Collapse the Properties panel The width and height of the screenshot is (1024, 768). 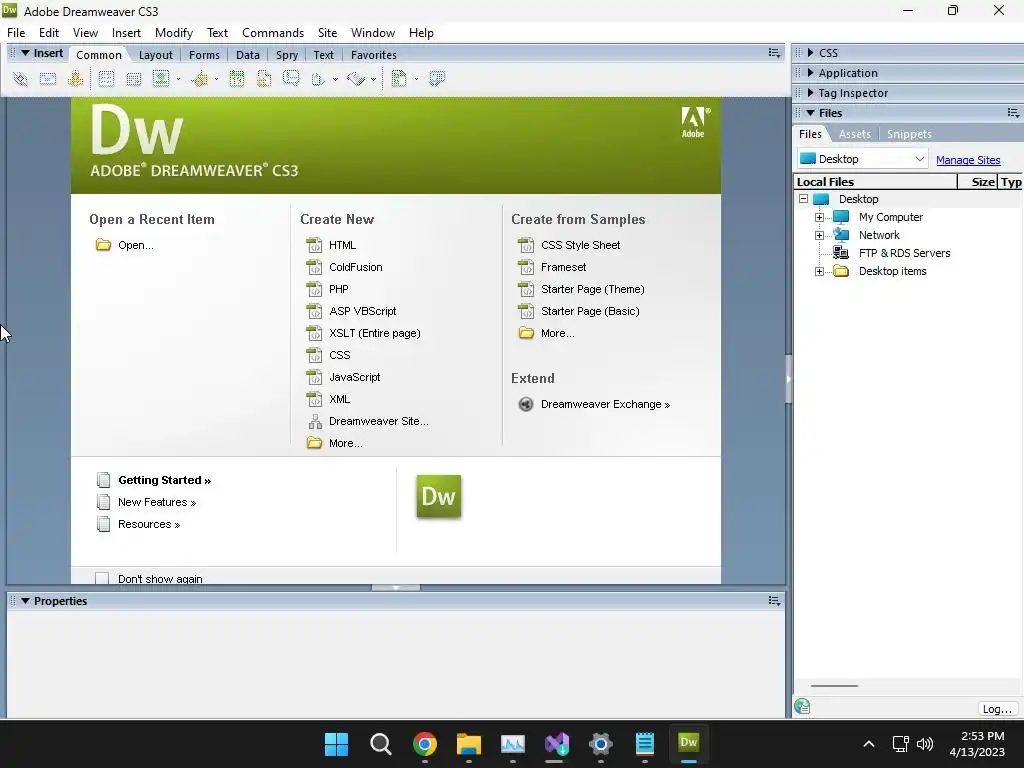[x=25, y=601]
